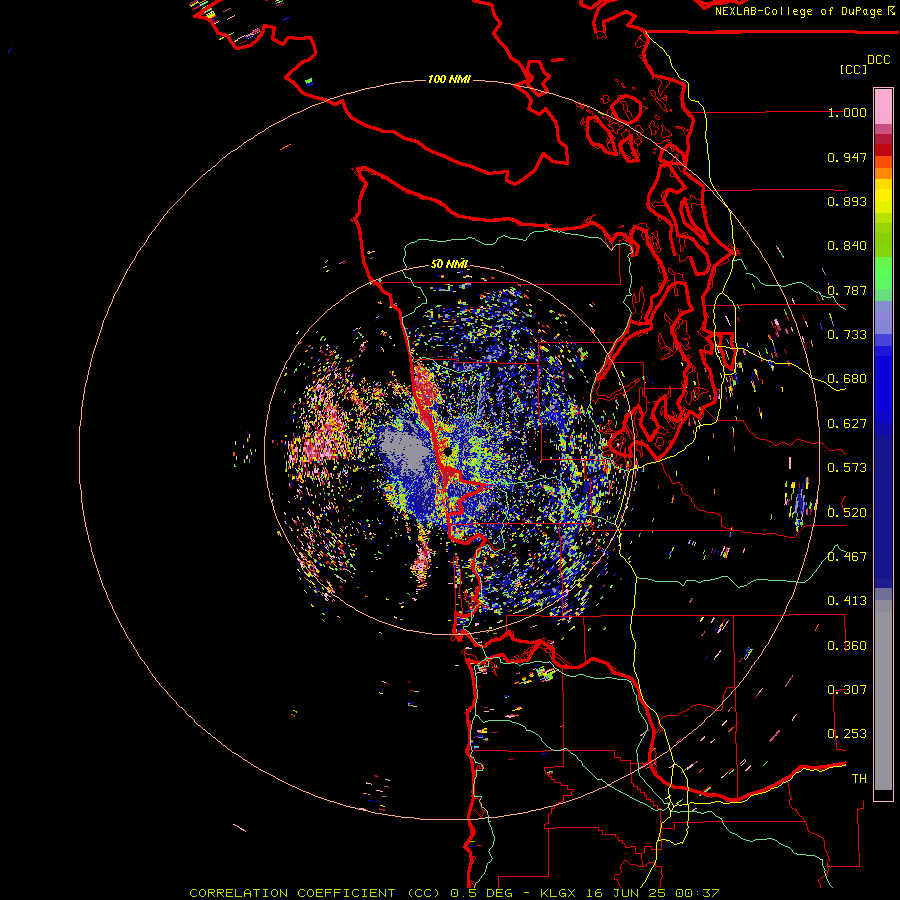Click the 0.360 scale value label

pos(847,646)
